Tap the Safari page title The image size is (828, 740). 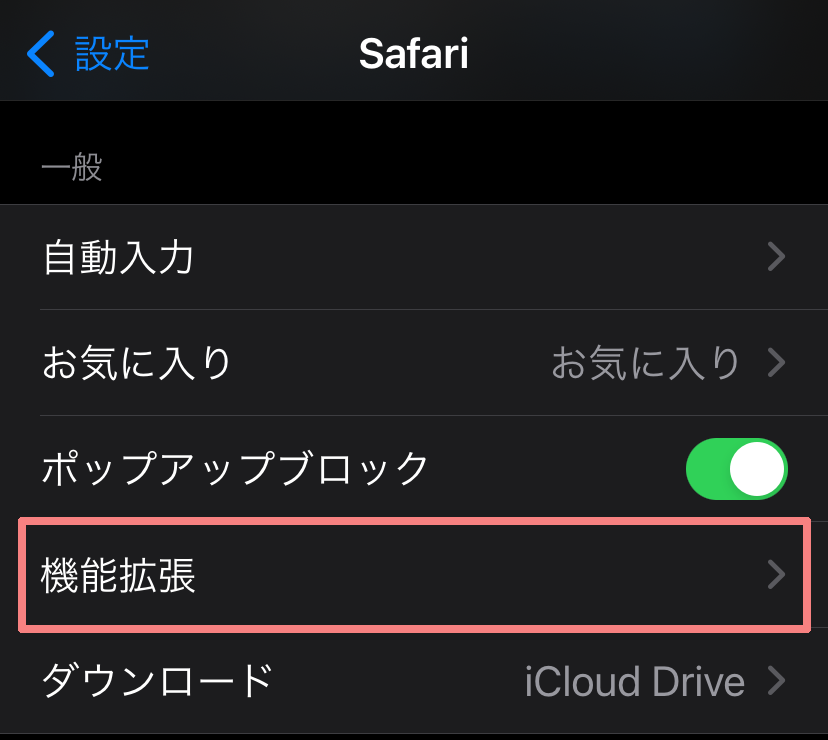click(413, 53)
